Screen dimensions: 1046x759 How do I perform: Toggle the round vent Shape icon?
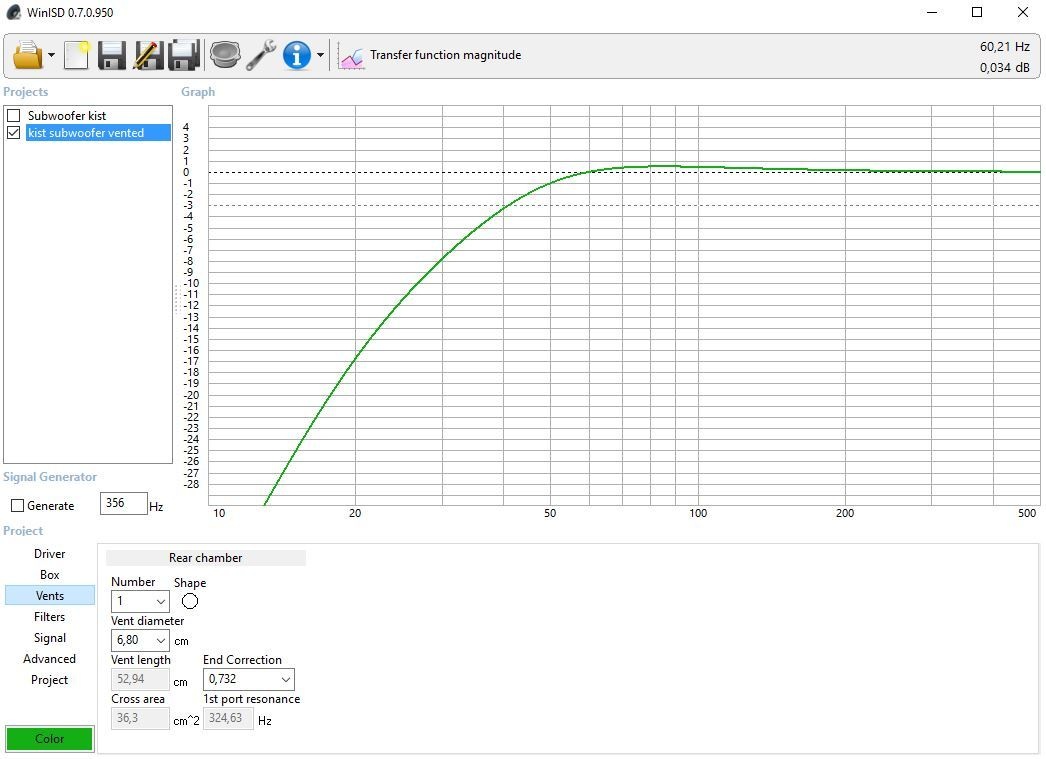point(190,601)
